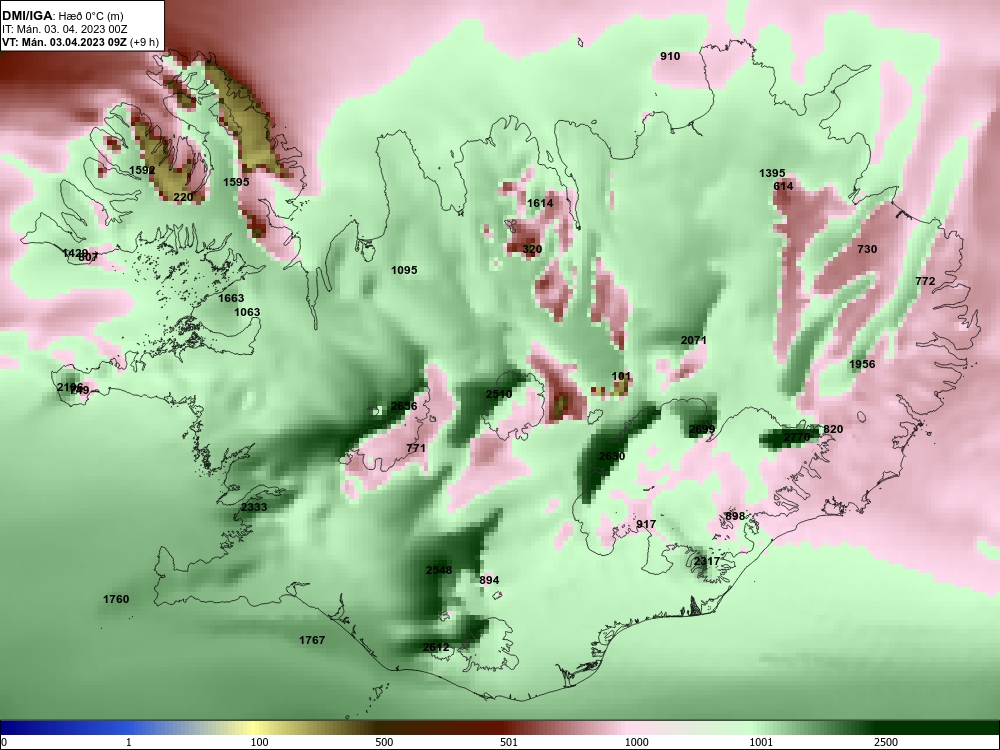Click the map value '1592'

tap(142, 170)
